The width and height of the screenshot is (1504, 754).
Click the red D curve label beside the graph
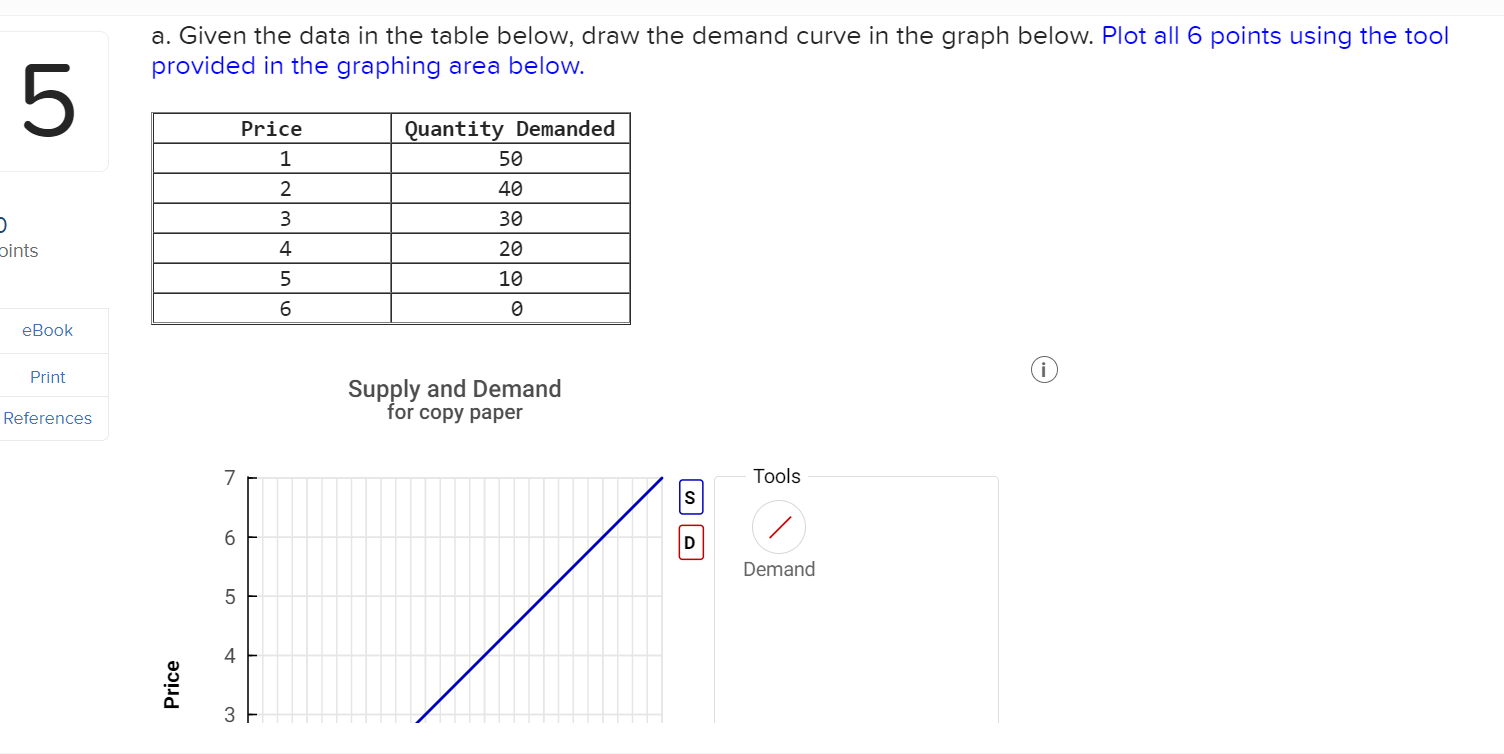pyautogui.click(x=690, y=542)
